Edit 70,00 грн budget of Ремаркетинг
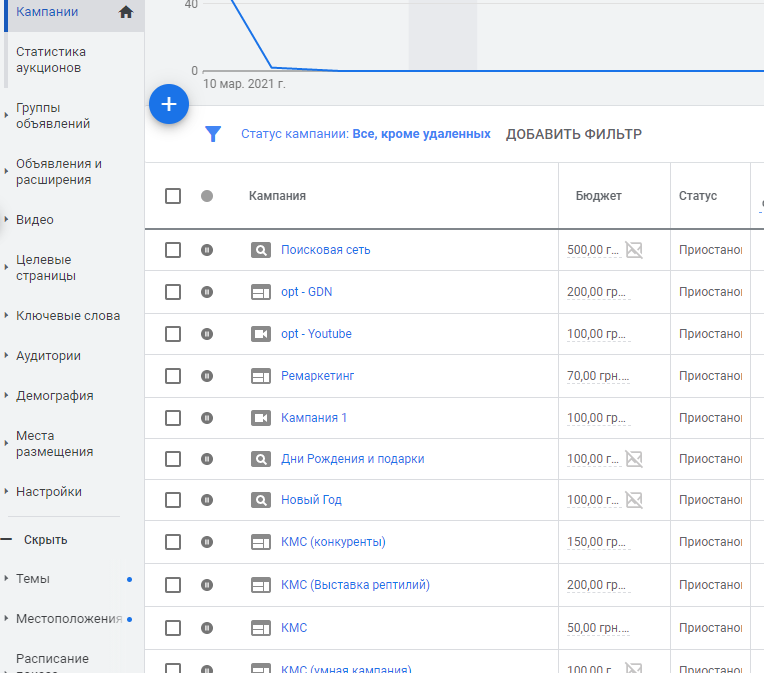The image size is (764, 673). [x=598, y=376]
